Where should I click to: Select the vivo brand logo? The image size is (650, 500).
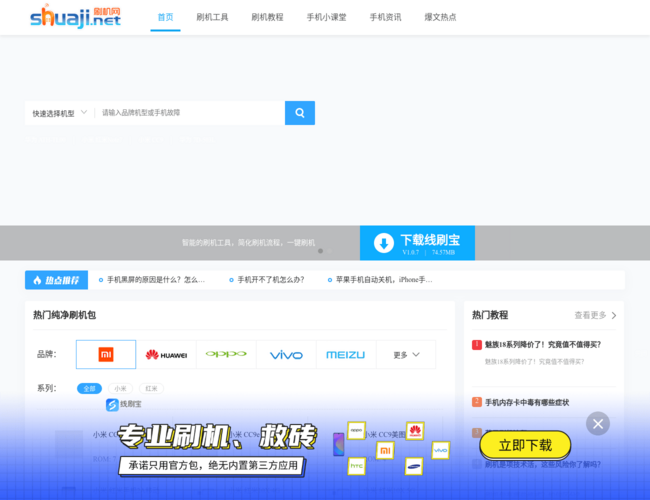(x=286, y=354)
